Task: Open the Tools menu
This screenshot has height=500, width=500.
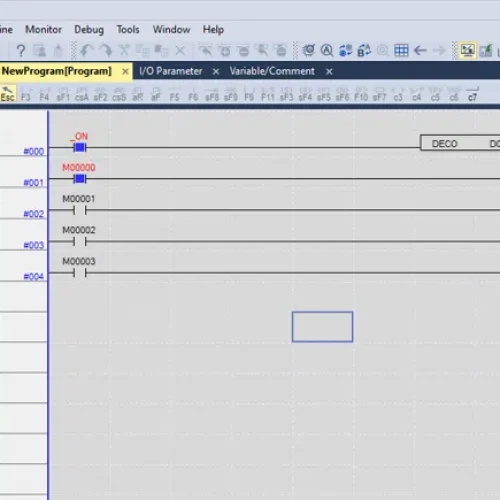Action: 128,29
